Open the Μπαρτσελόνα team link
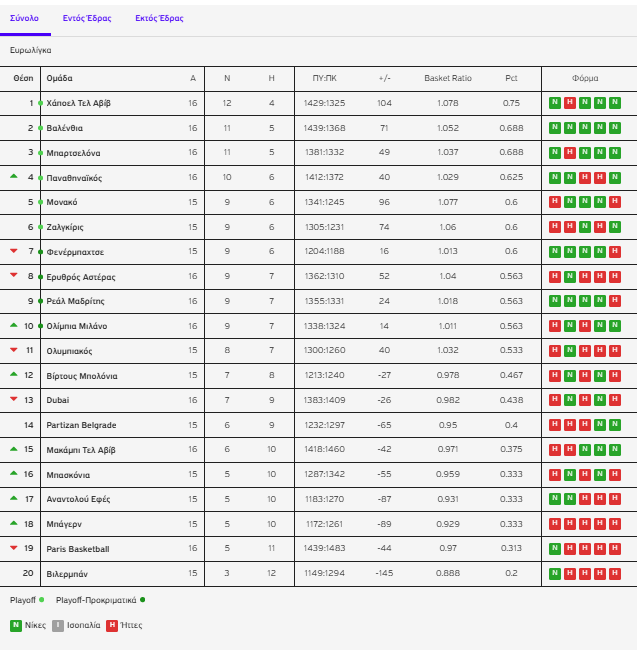 (x=73, y=153)
